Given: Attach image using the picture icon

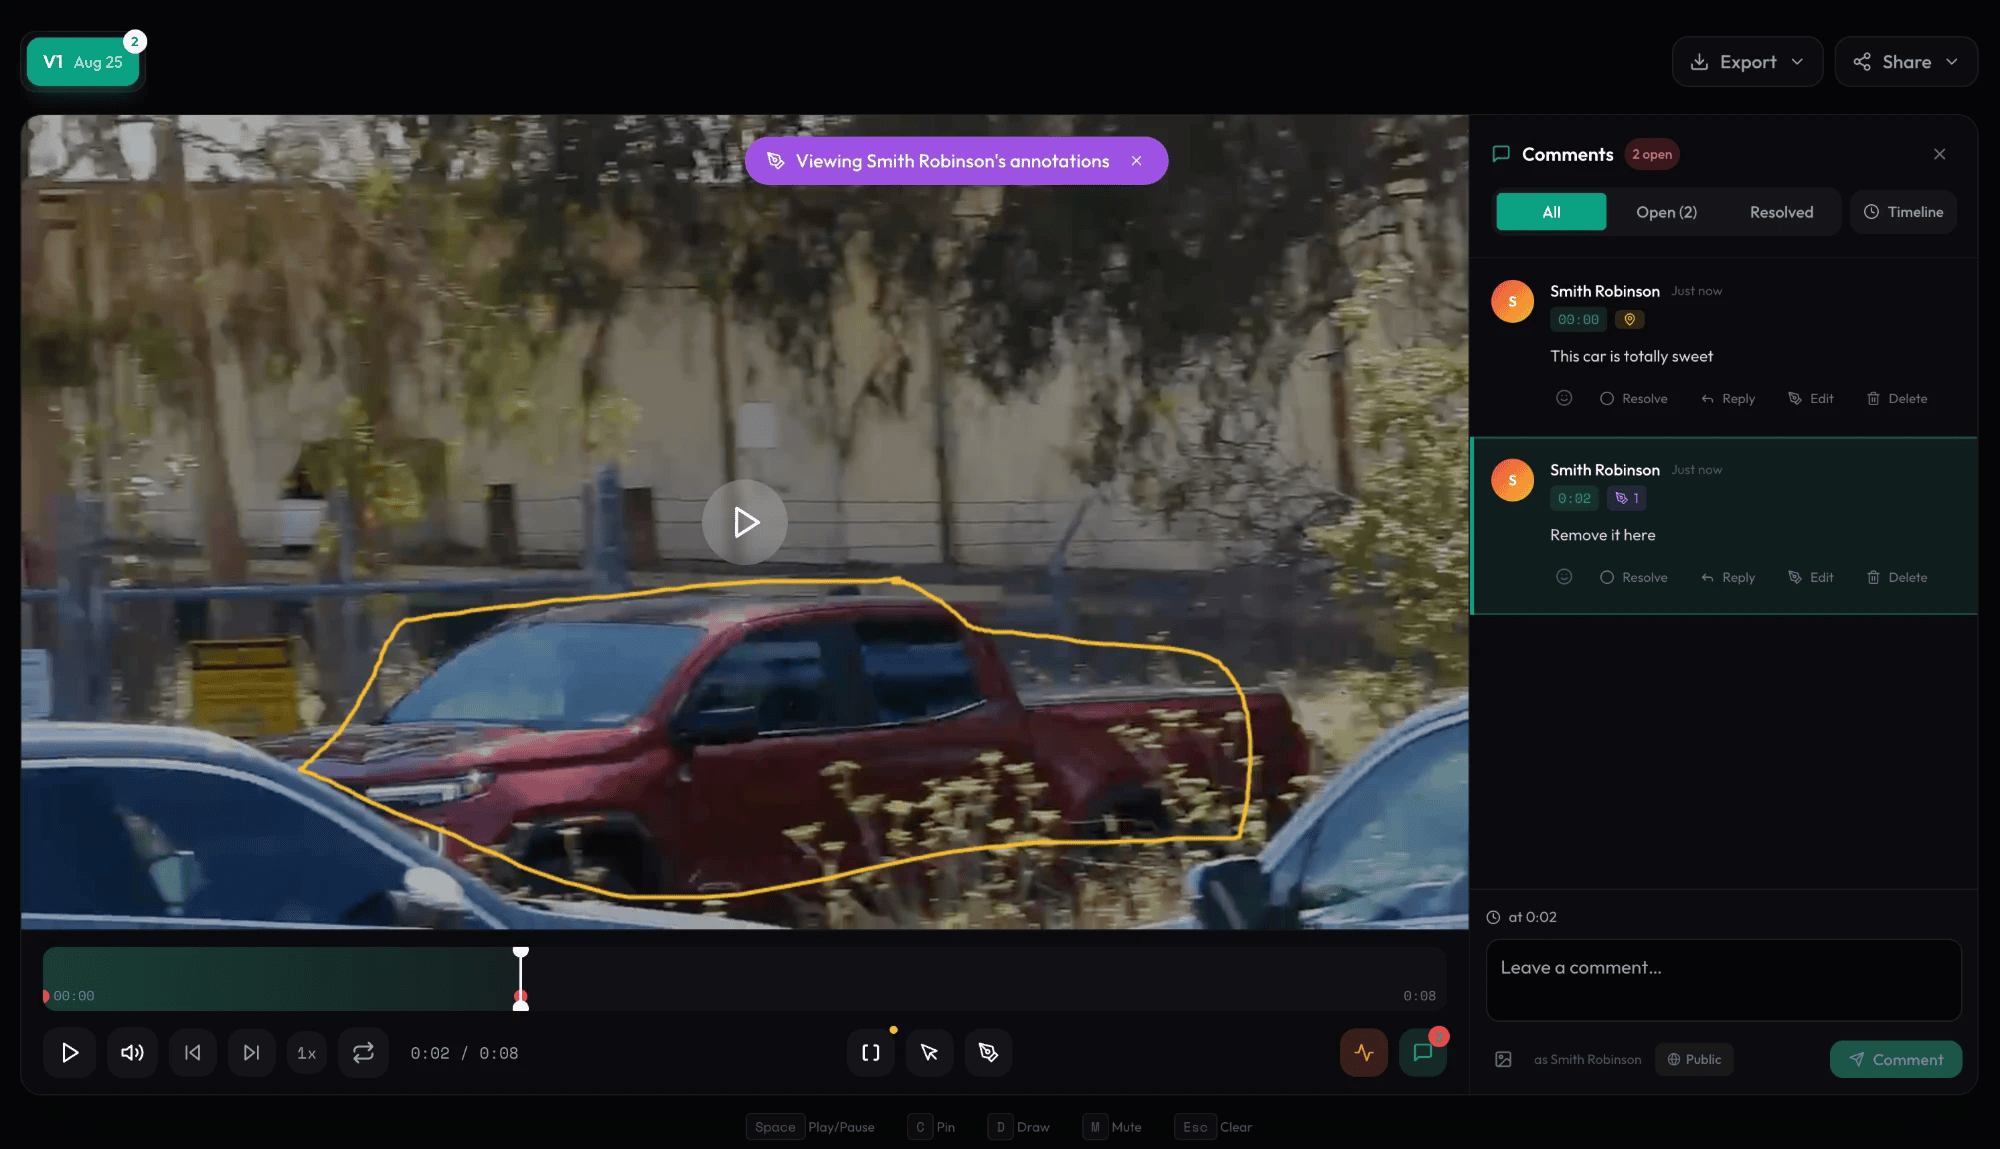Looking at the screenshot, I should [1503, 1060].
